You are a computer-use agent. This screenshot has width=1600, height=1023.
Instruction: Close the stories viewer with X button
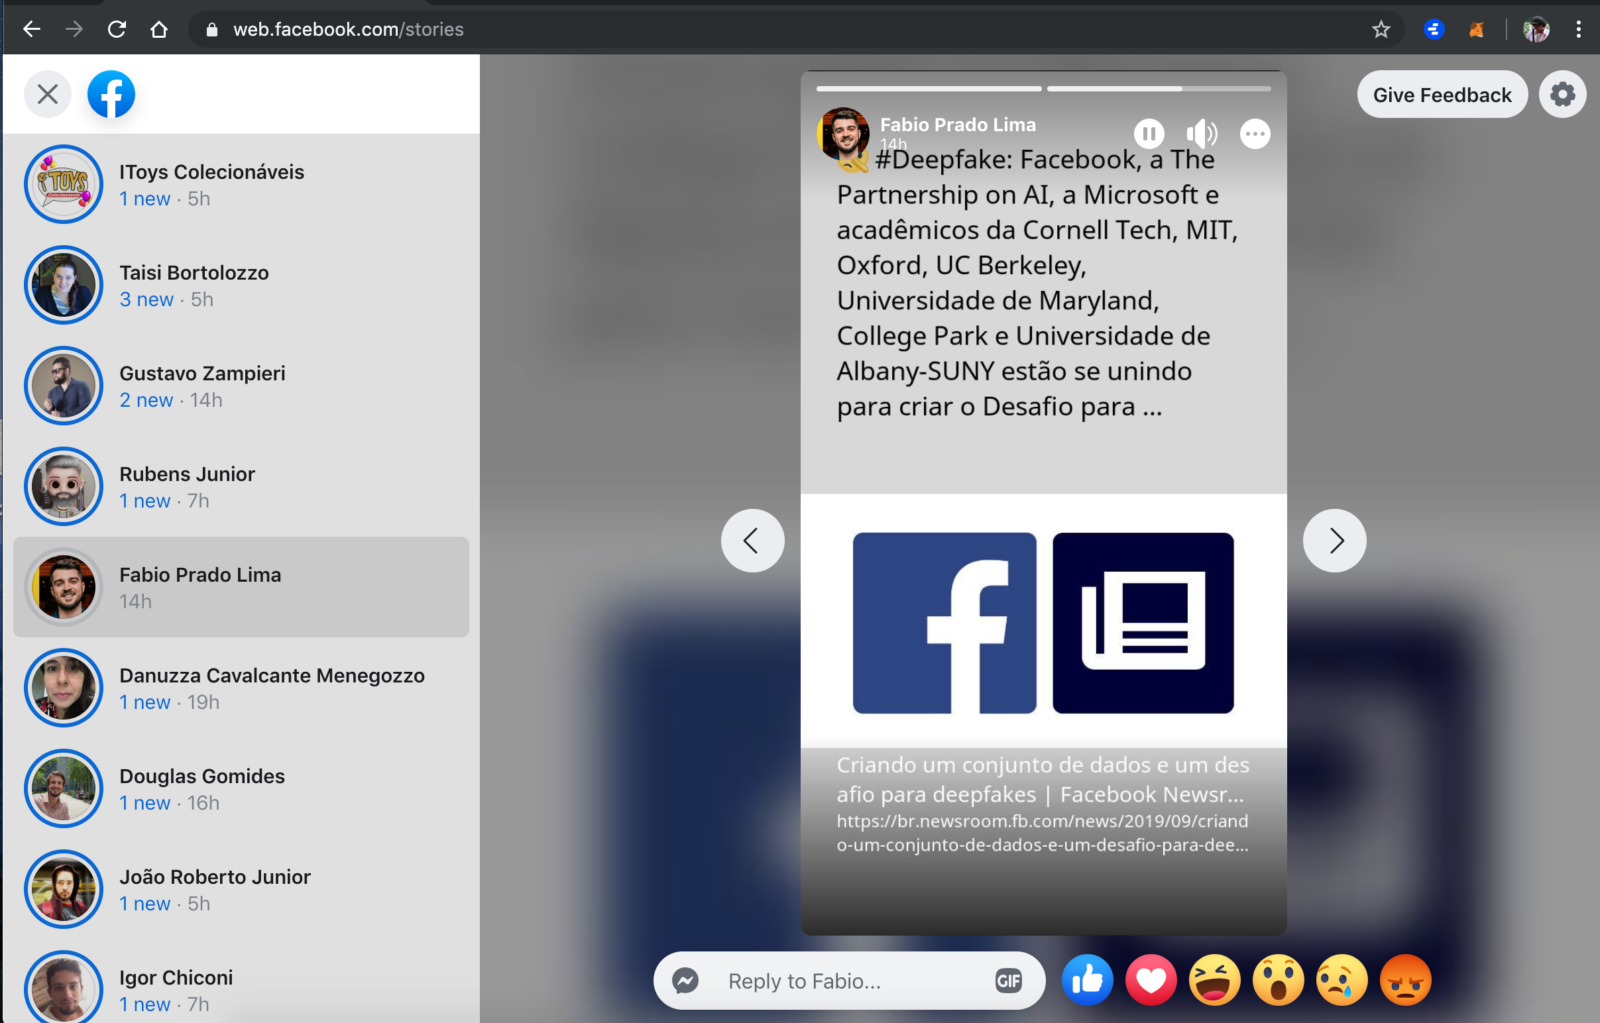tap(47, 95)
